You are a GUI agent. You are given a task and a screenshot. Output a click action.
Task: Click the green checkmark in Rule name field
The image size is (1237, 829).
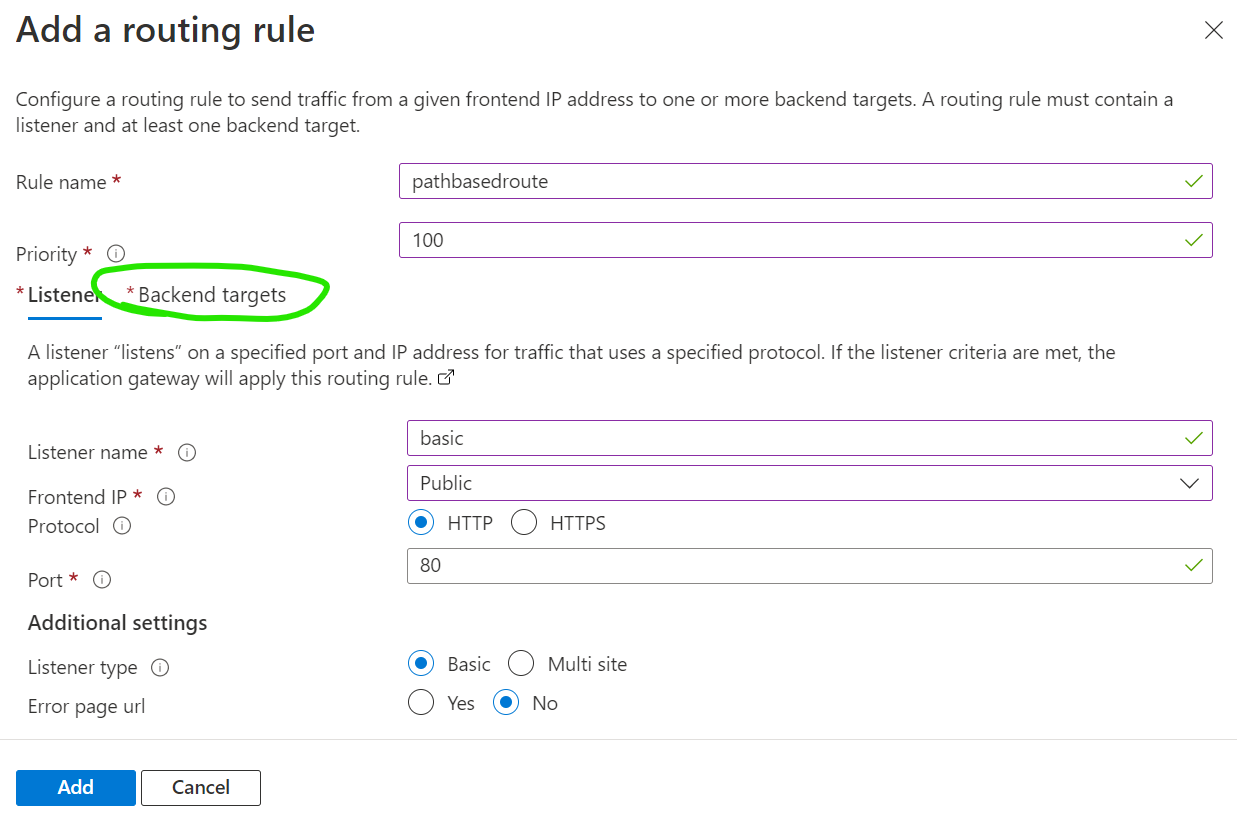(x=1193, y=181)
